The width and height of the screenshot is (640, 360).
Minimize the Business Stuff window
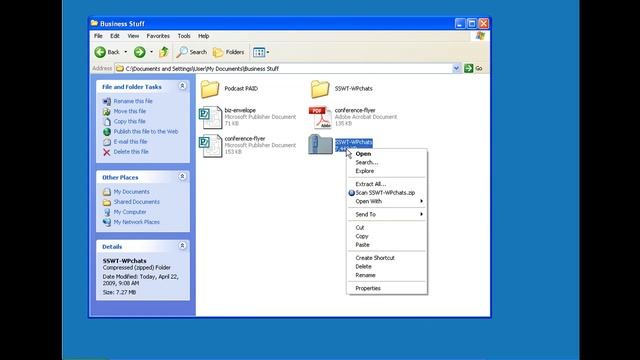460,23
